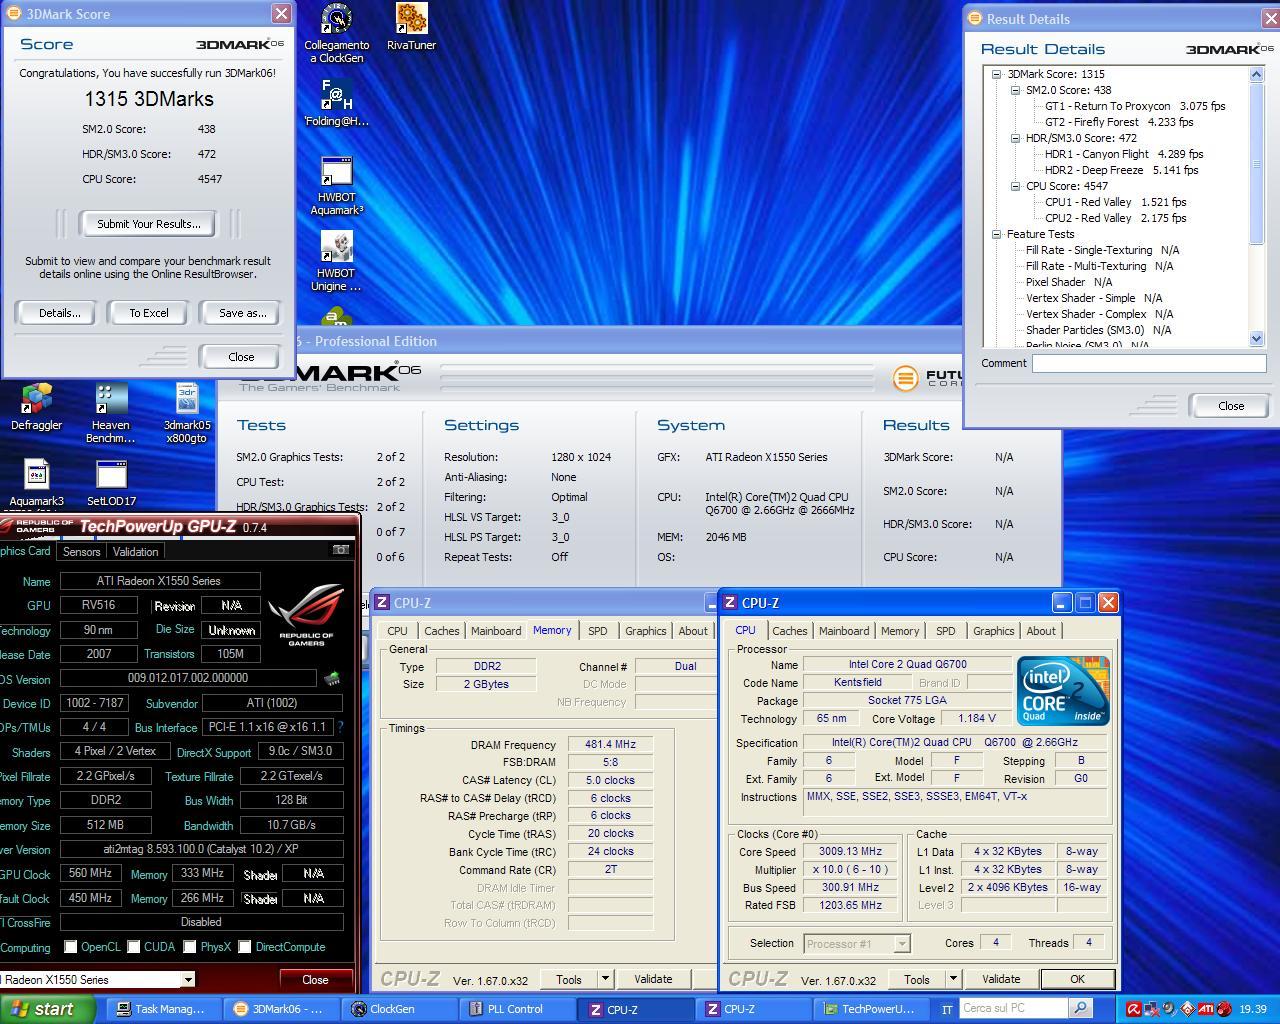Open the HWBOT Aquamark3 desktop icon
The height and width of the screenshot is (1024, 1280).
(336, 186)
